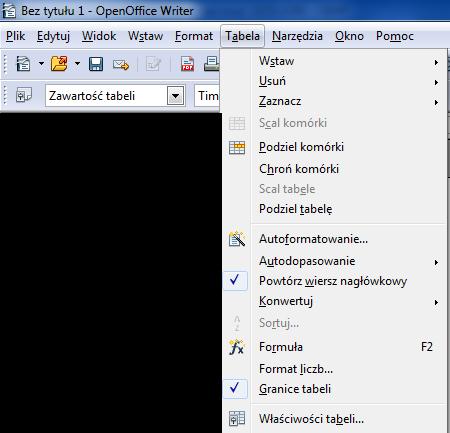Screen dimensions: 450x433
Task: Click the Właściwości tabeli icon
Action: [237, 418]
